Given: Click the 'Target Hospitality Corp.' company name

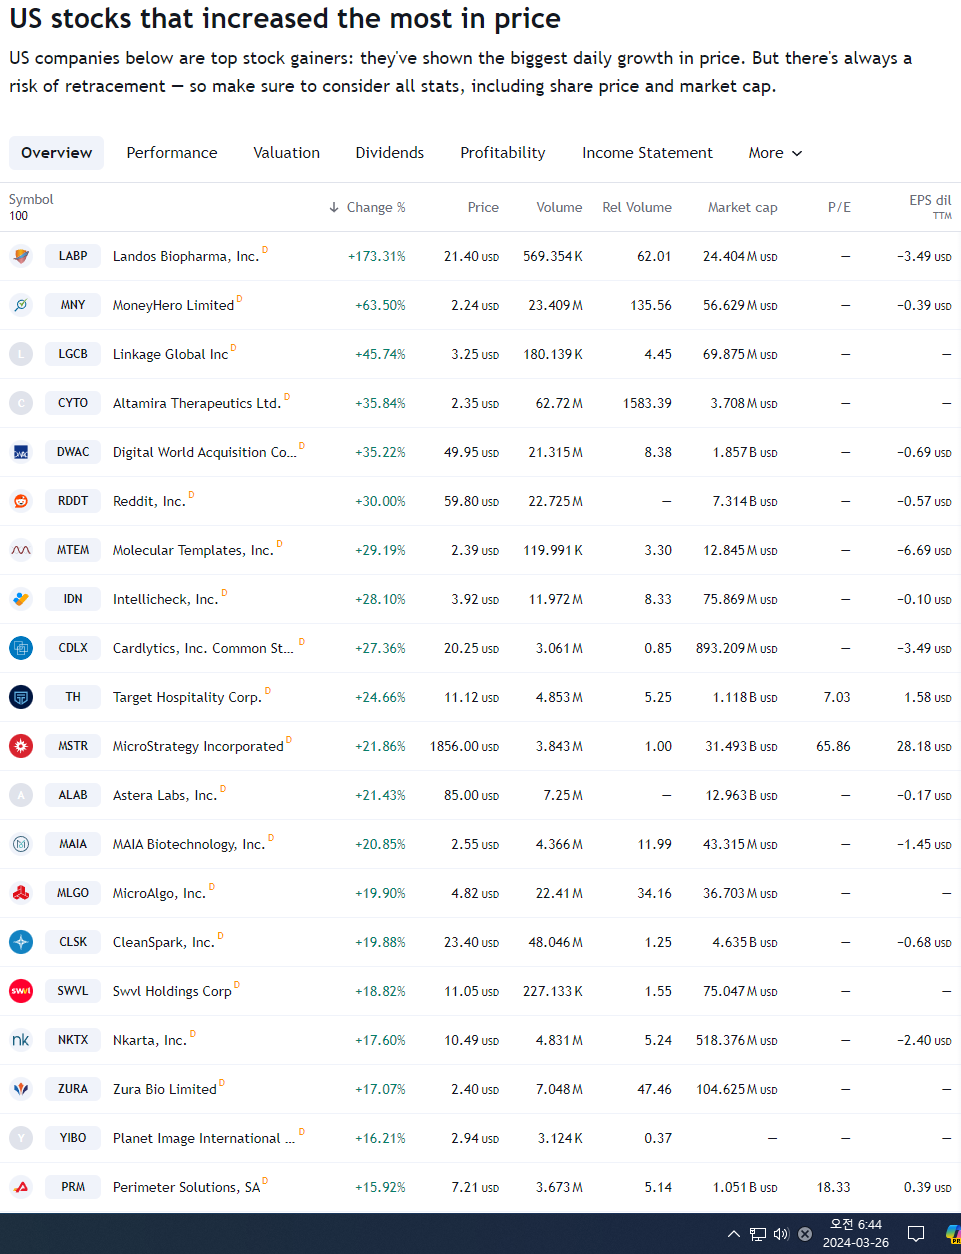Looking at the screenshot, I should (187, 697).
